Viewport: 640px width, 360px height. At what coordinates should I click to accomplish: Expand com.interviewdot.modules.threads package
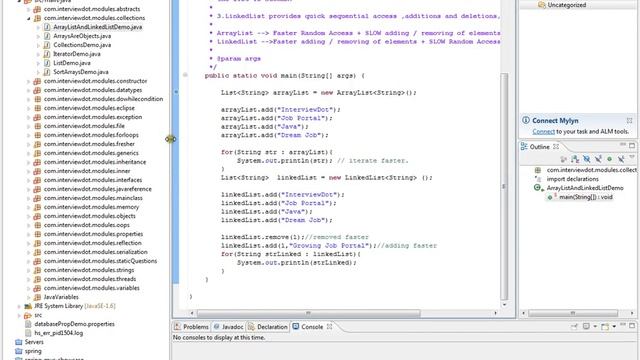(x=29, y=280)
